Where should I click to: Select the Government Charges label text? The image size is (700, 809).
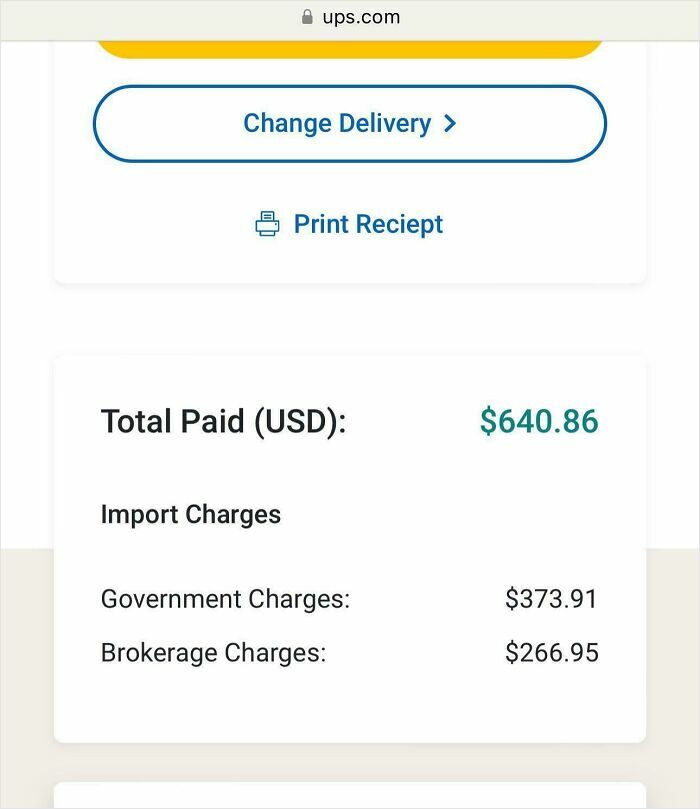point(225,598)
